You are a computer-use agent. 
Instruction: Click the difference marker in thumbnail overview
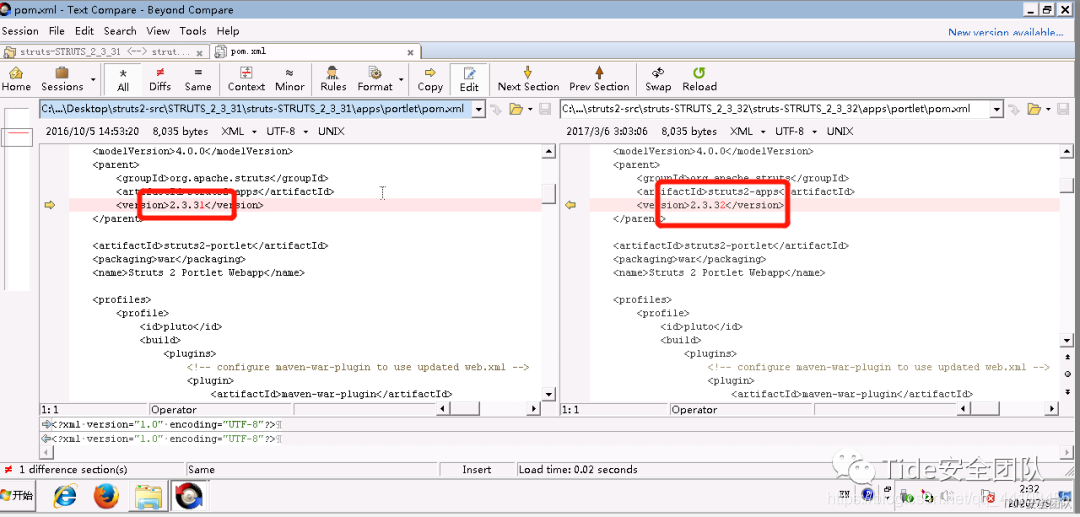[17, 131]
